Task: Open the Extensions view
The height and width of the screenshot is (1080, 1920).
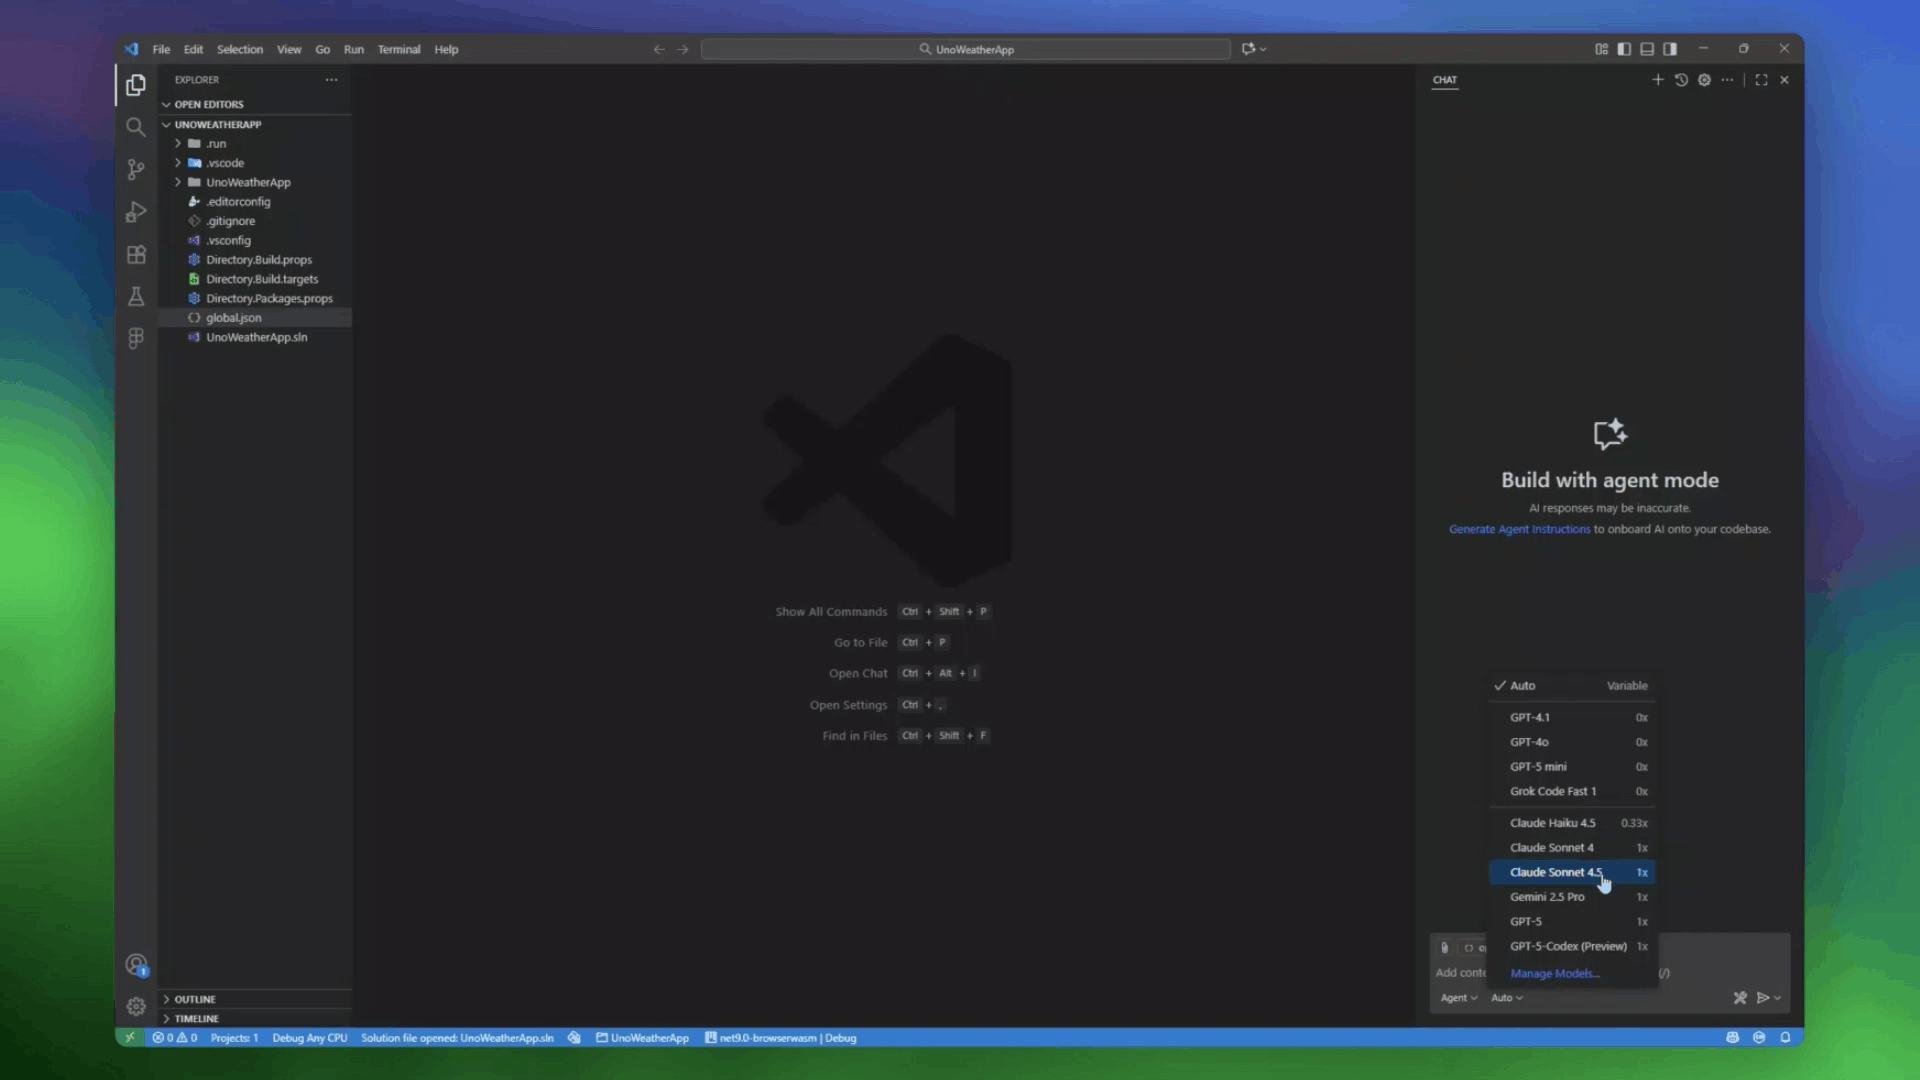Action: pos(136,254)
